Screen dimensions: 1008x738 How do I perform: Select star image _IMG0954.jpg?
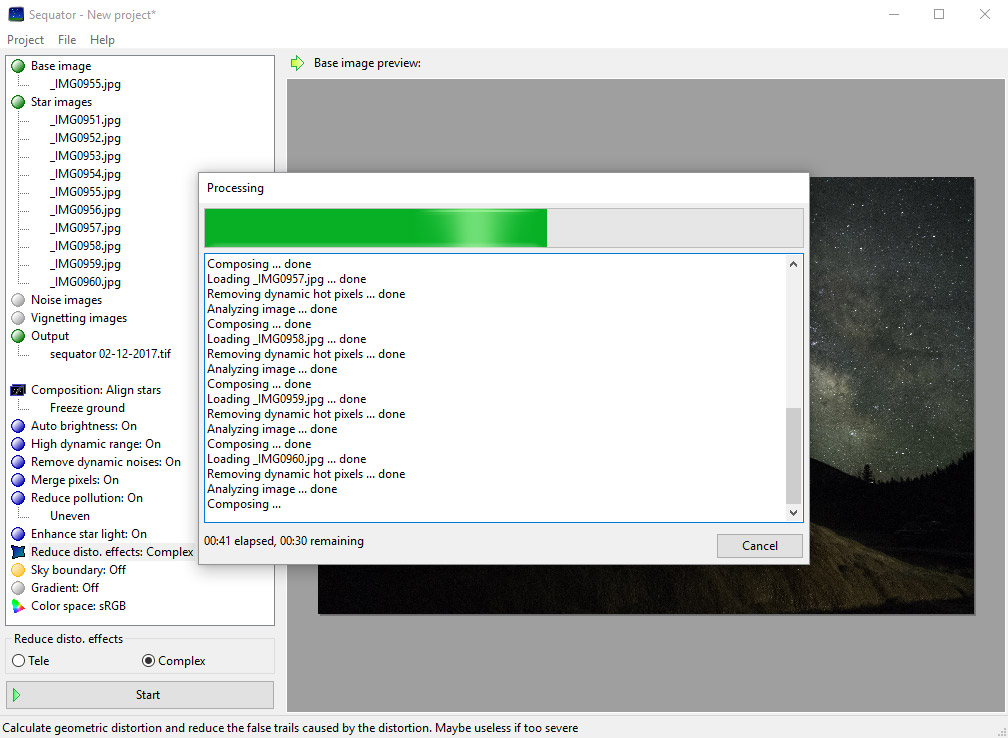click(x=86, y=174)
